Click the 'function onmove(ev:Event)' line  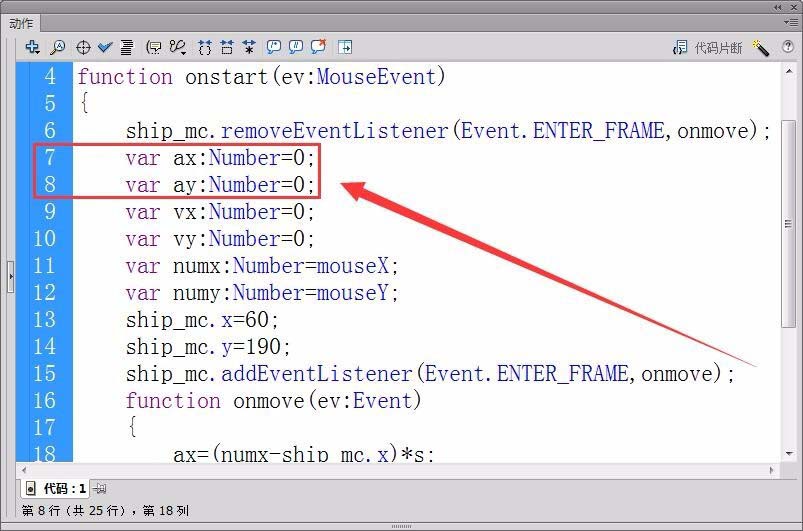pyautogui.click(x=273, y=401)
